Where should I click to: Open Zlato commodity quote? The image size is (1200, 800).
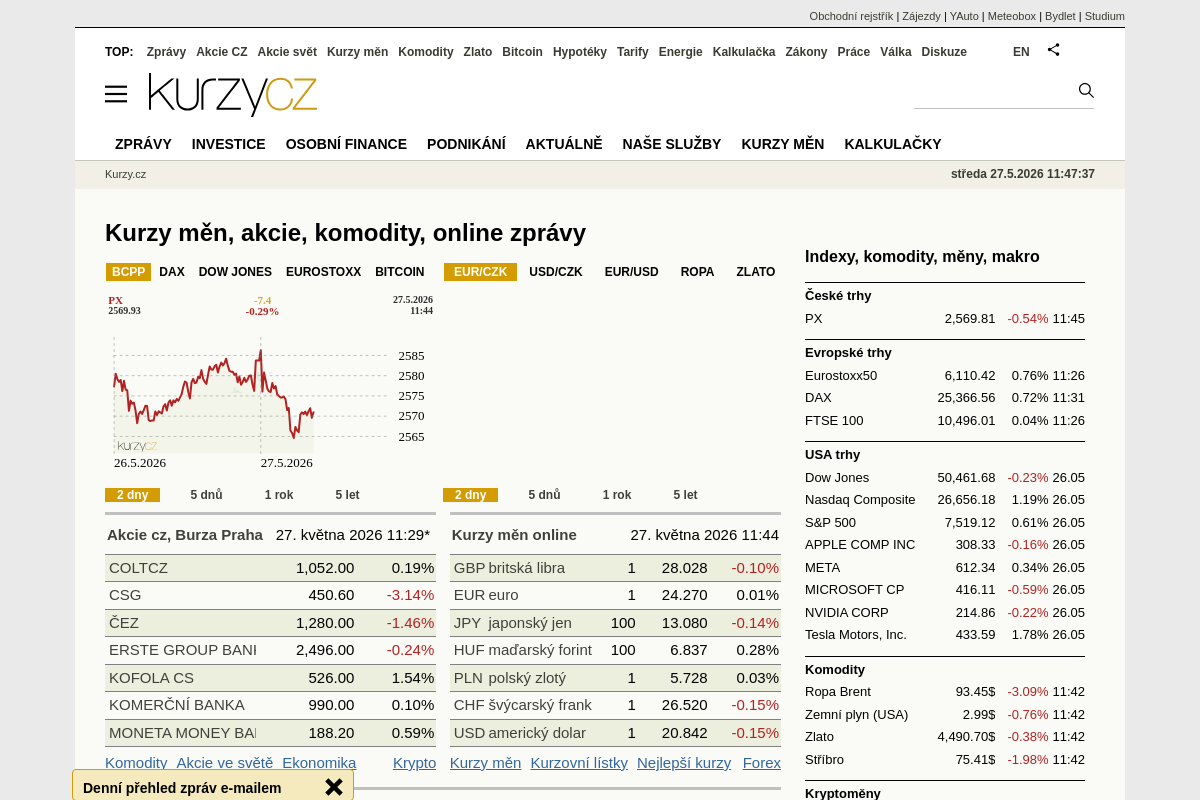(945, 737)
